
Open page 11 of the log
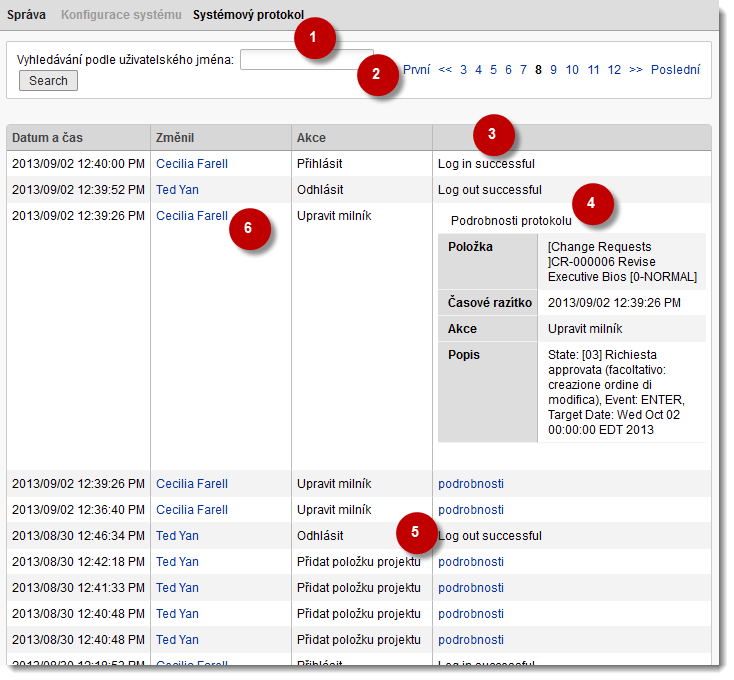(593, 70)
